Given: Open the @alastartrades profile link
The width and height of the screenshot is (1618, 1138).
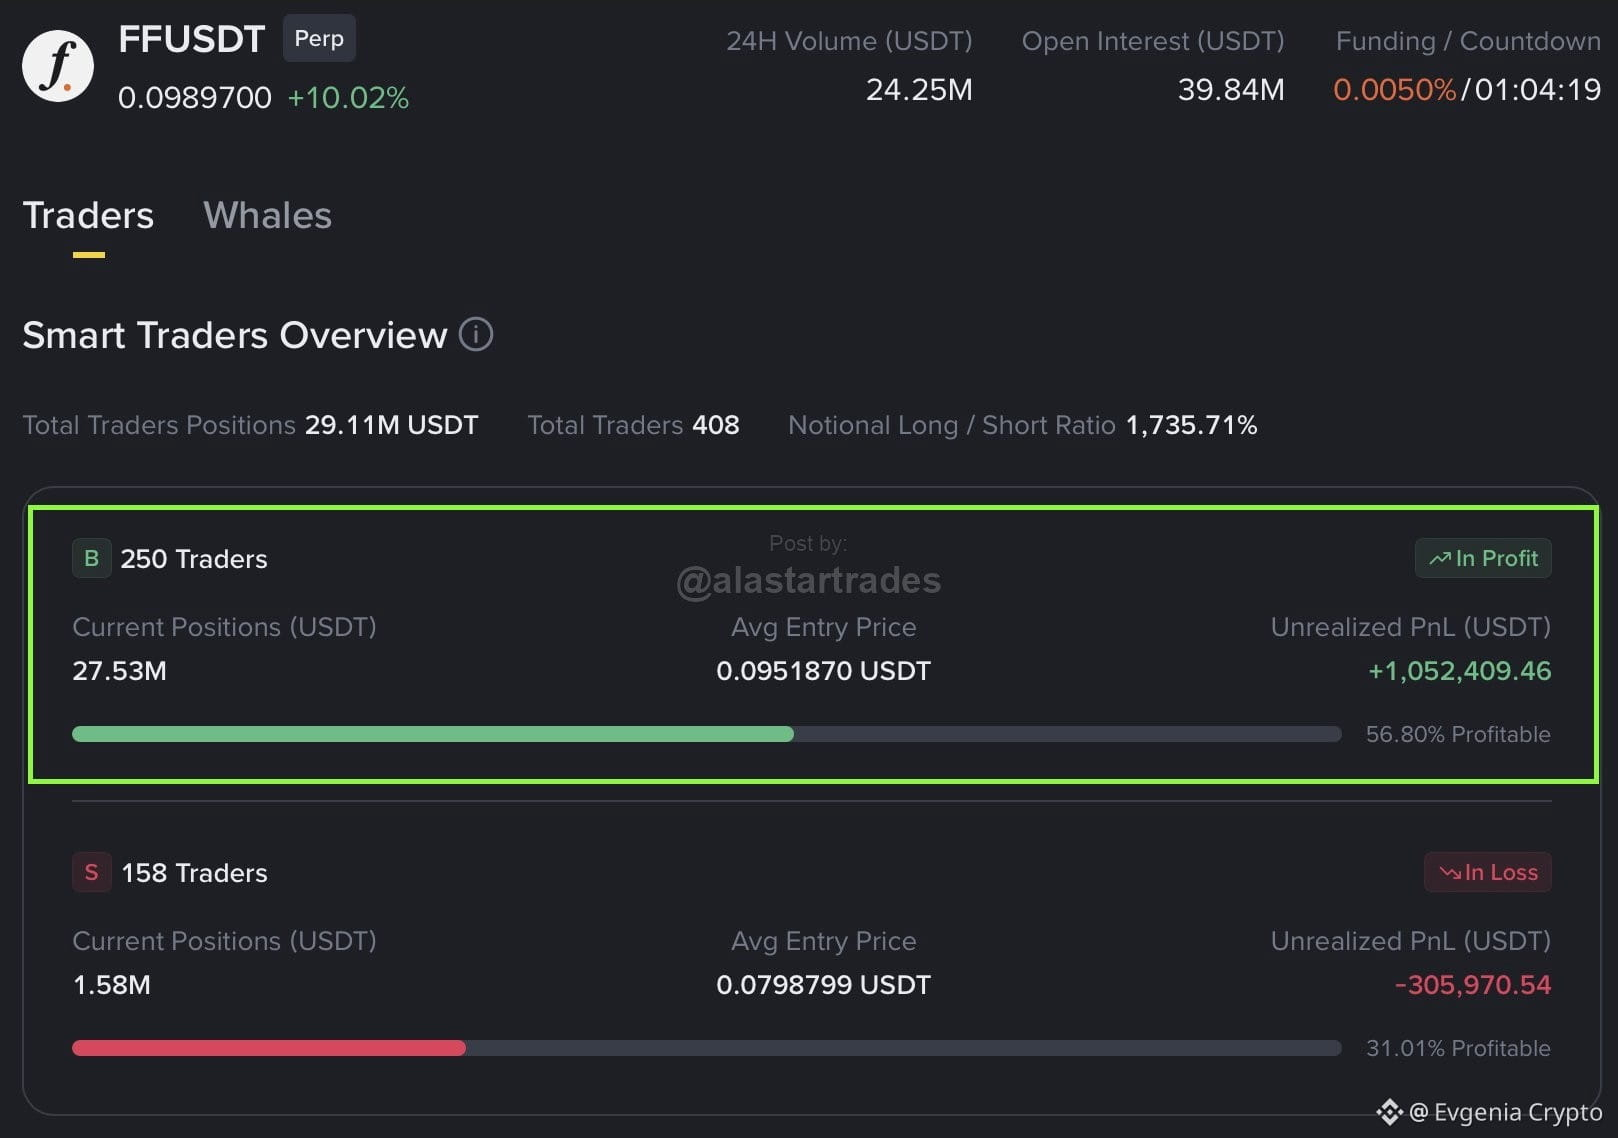Looking at the screenshot, I should [808, 580].
